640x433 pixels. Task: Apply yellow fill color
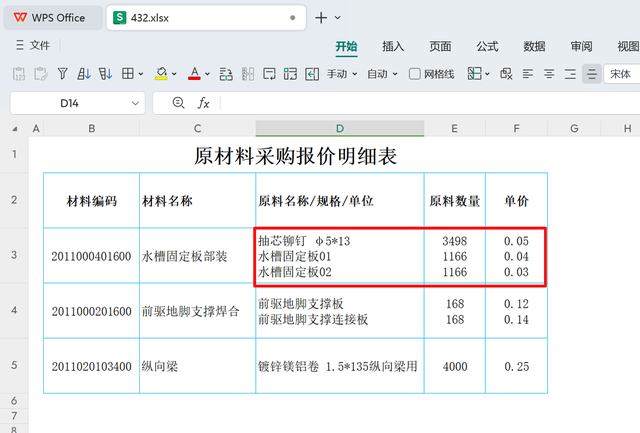(x=161, y=74)
